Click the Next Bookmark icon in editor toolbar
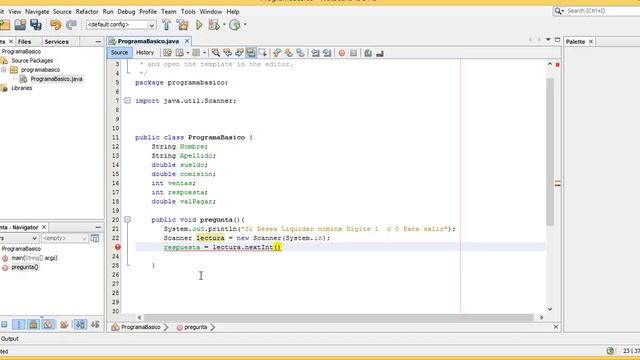Image resolution: width=640 pixels, height=360 pixels. coord(289,53)
